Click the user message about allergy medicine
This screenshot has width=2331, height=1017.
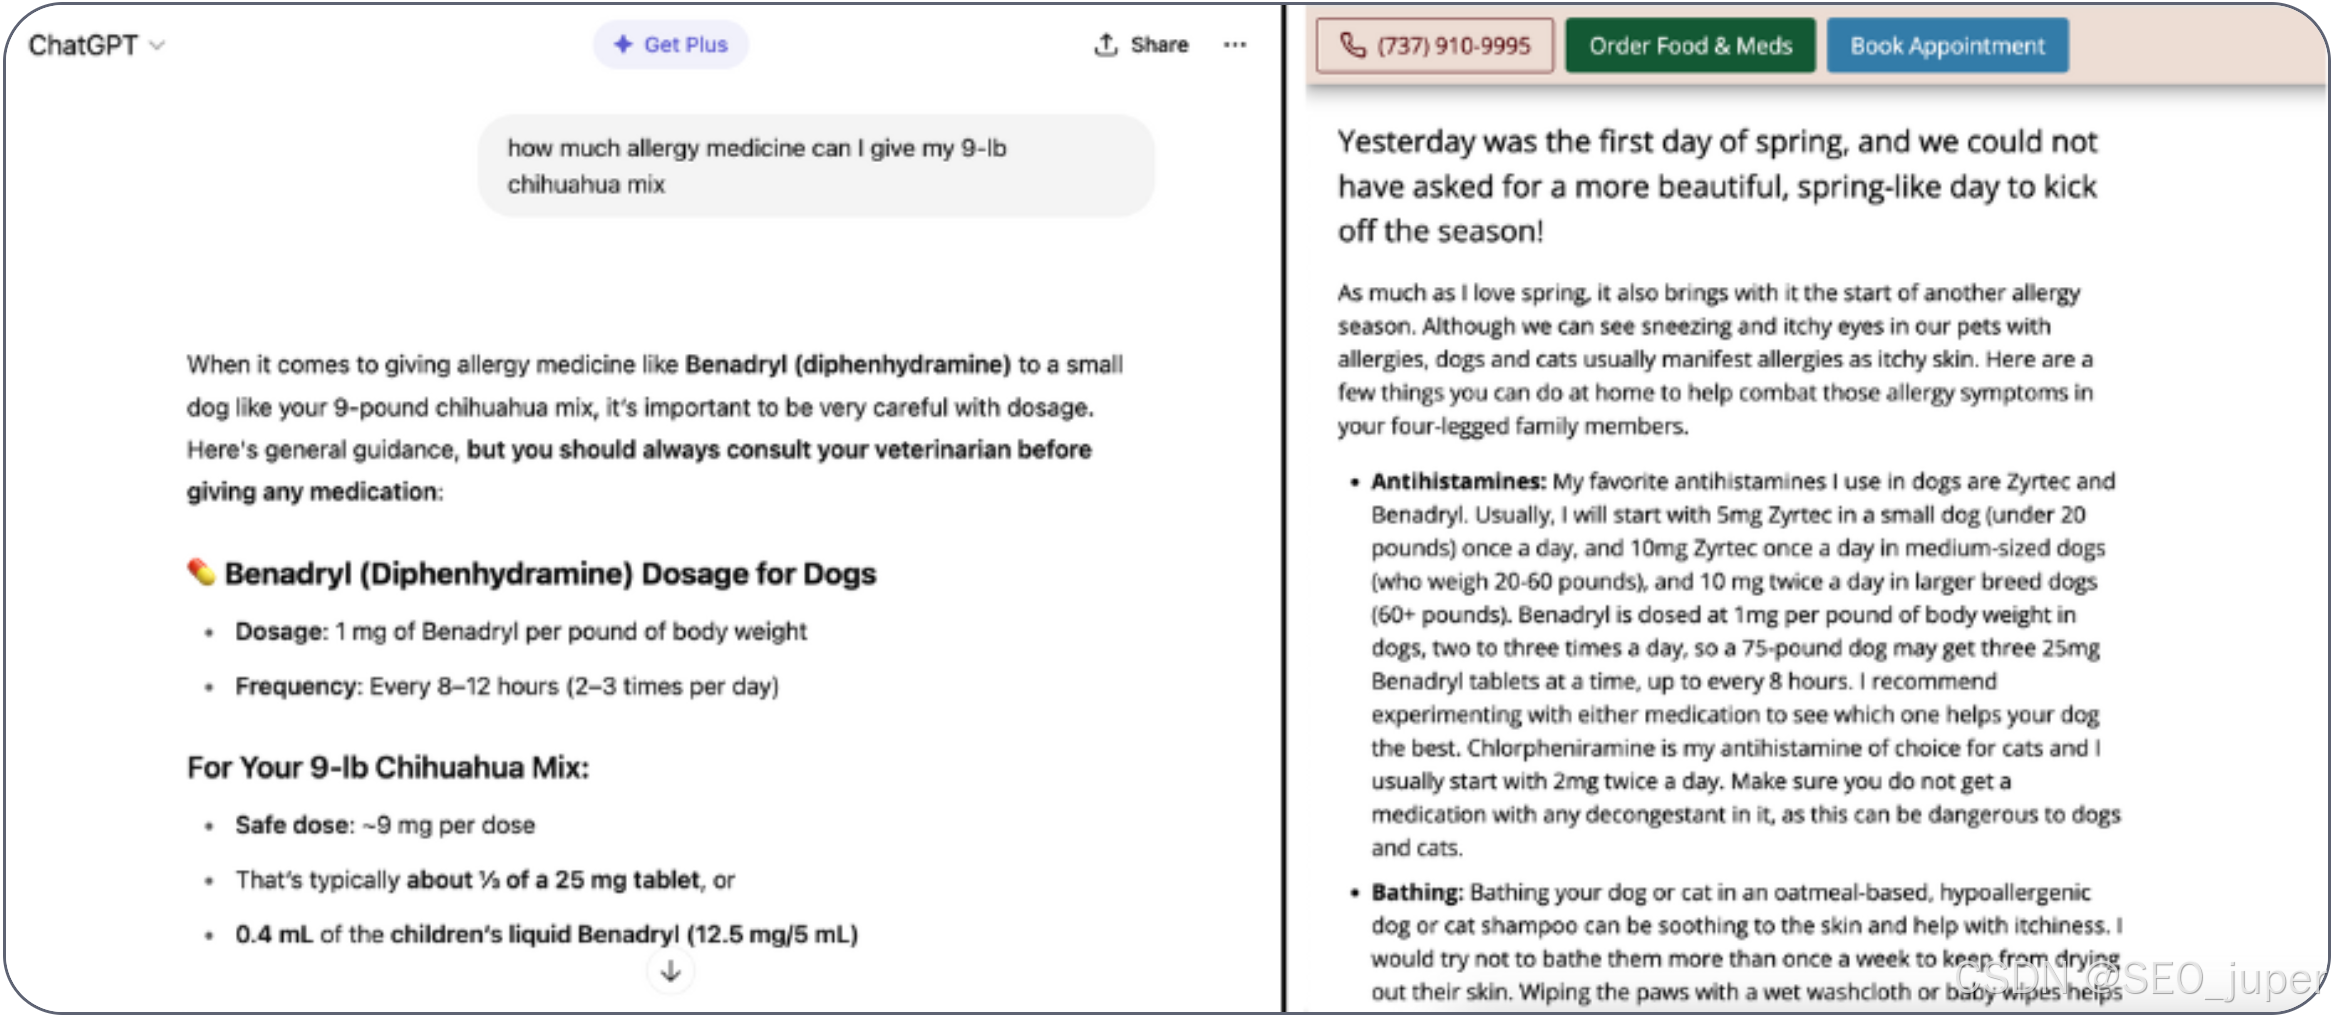pyautogui.click(x=816, y=166)
